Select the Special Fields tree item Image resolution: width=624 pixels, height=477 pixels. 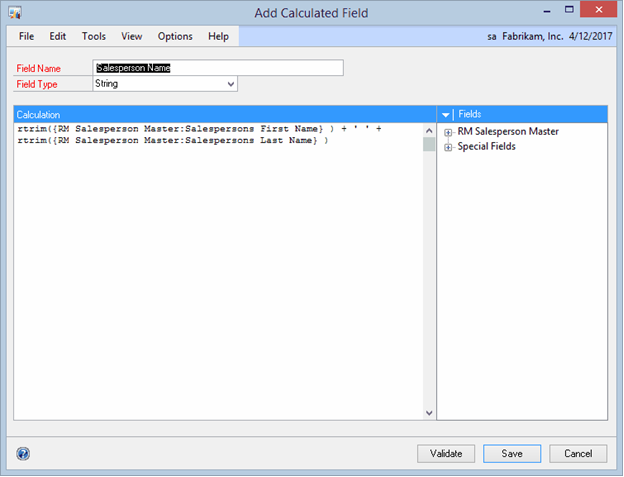click(x=486, y=146)
